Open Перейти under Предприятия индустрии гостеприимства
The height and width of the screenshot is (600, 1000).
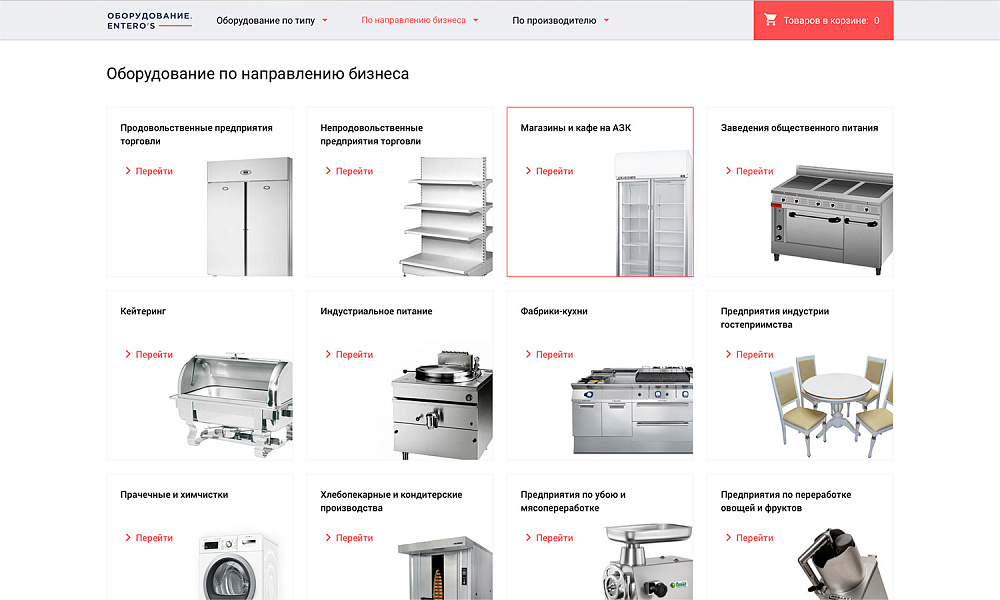pyautogui.click(x=752, y=354)
